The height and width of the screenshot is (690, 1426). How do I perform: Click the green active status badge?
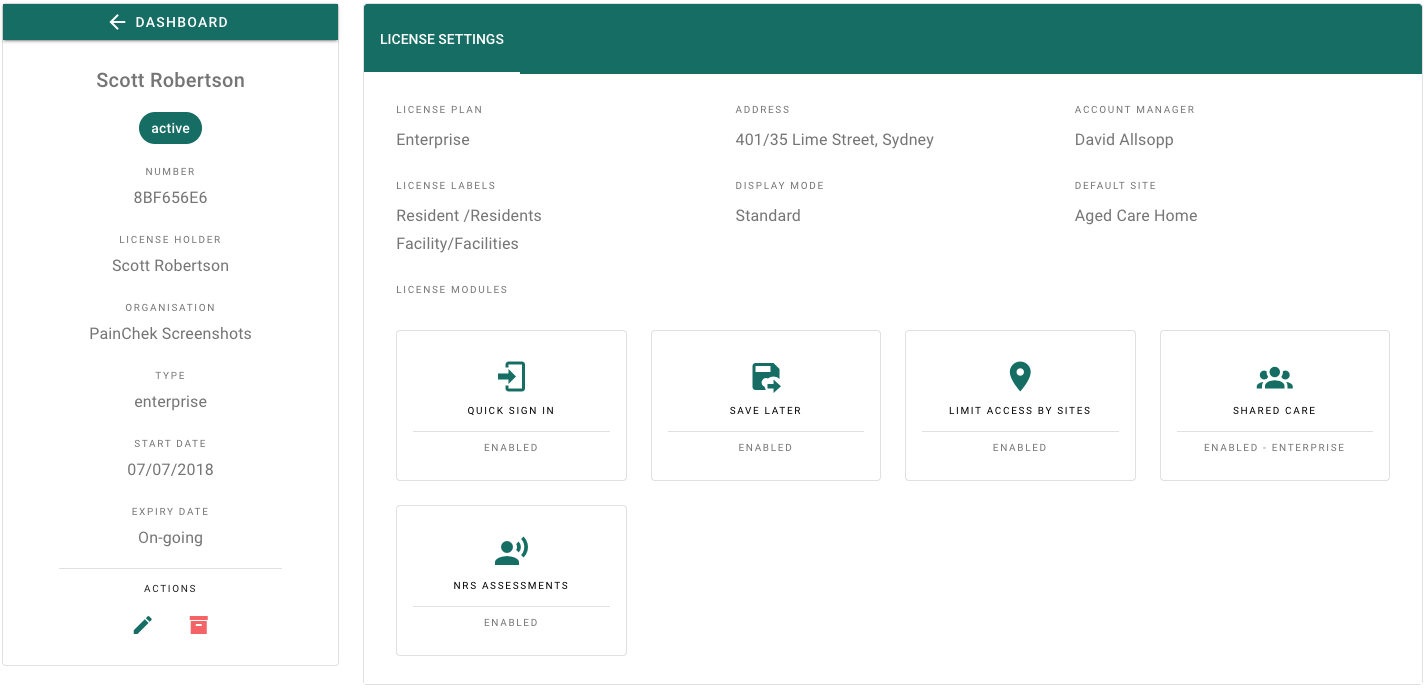click(x=170, y=128)
